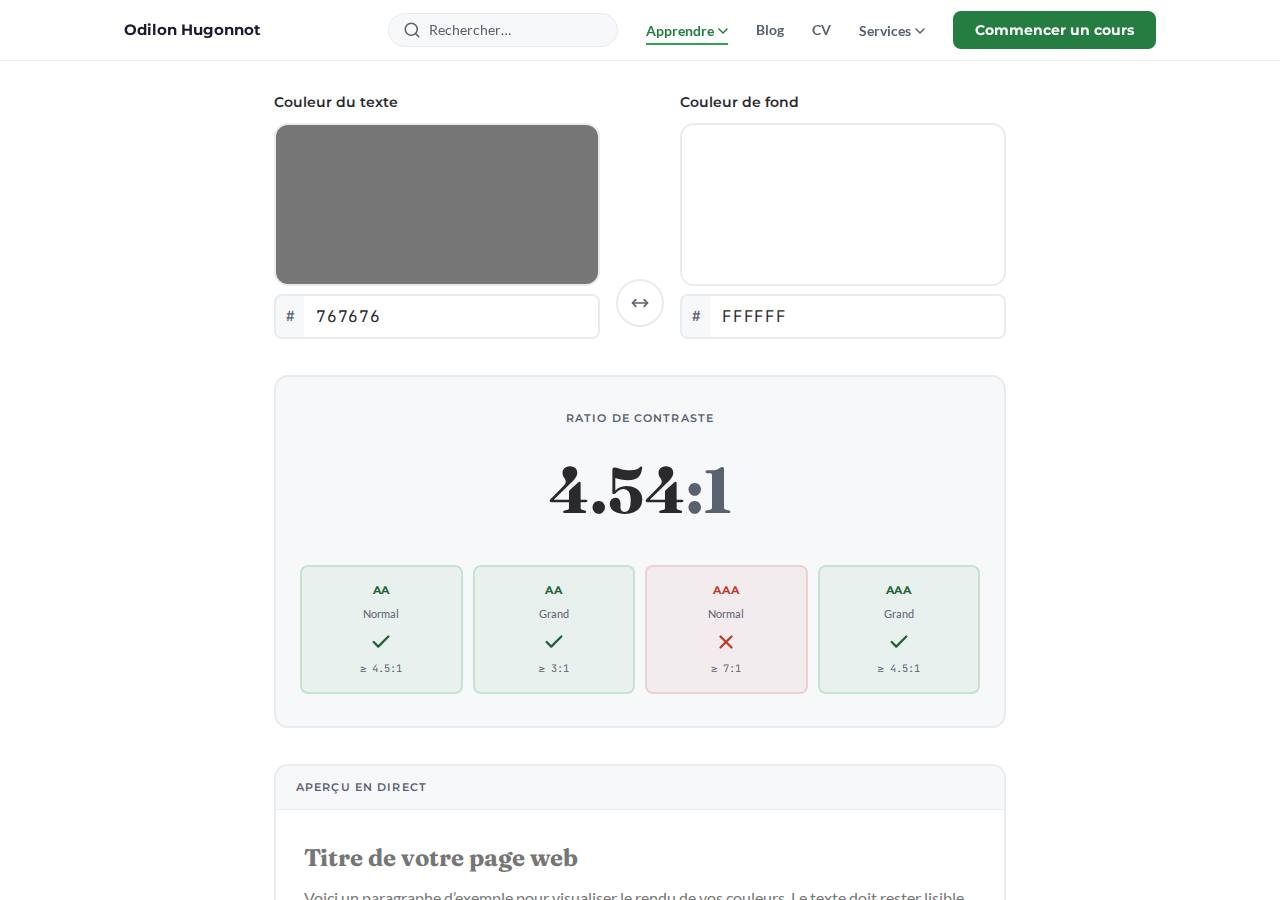Edit the text color hex 767676 field

(451, 316)
